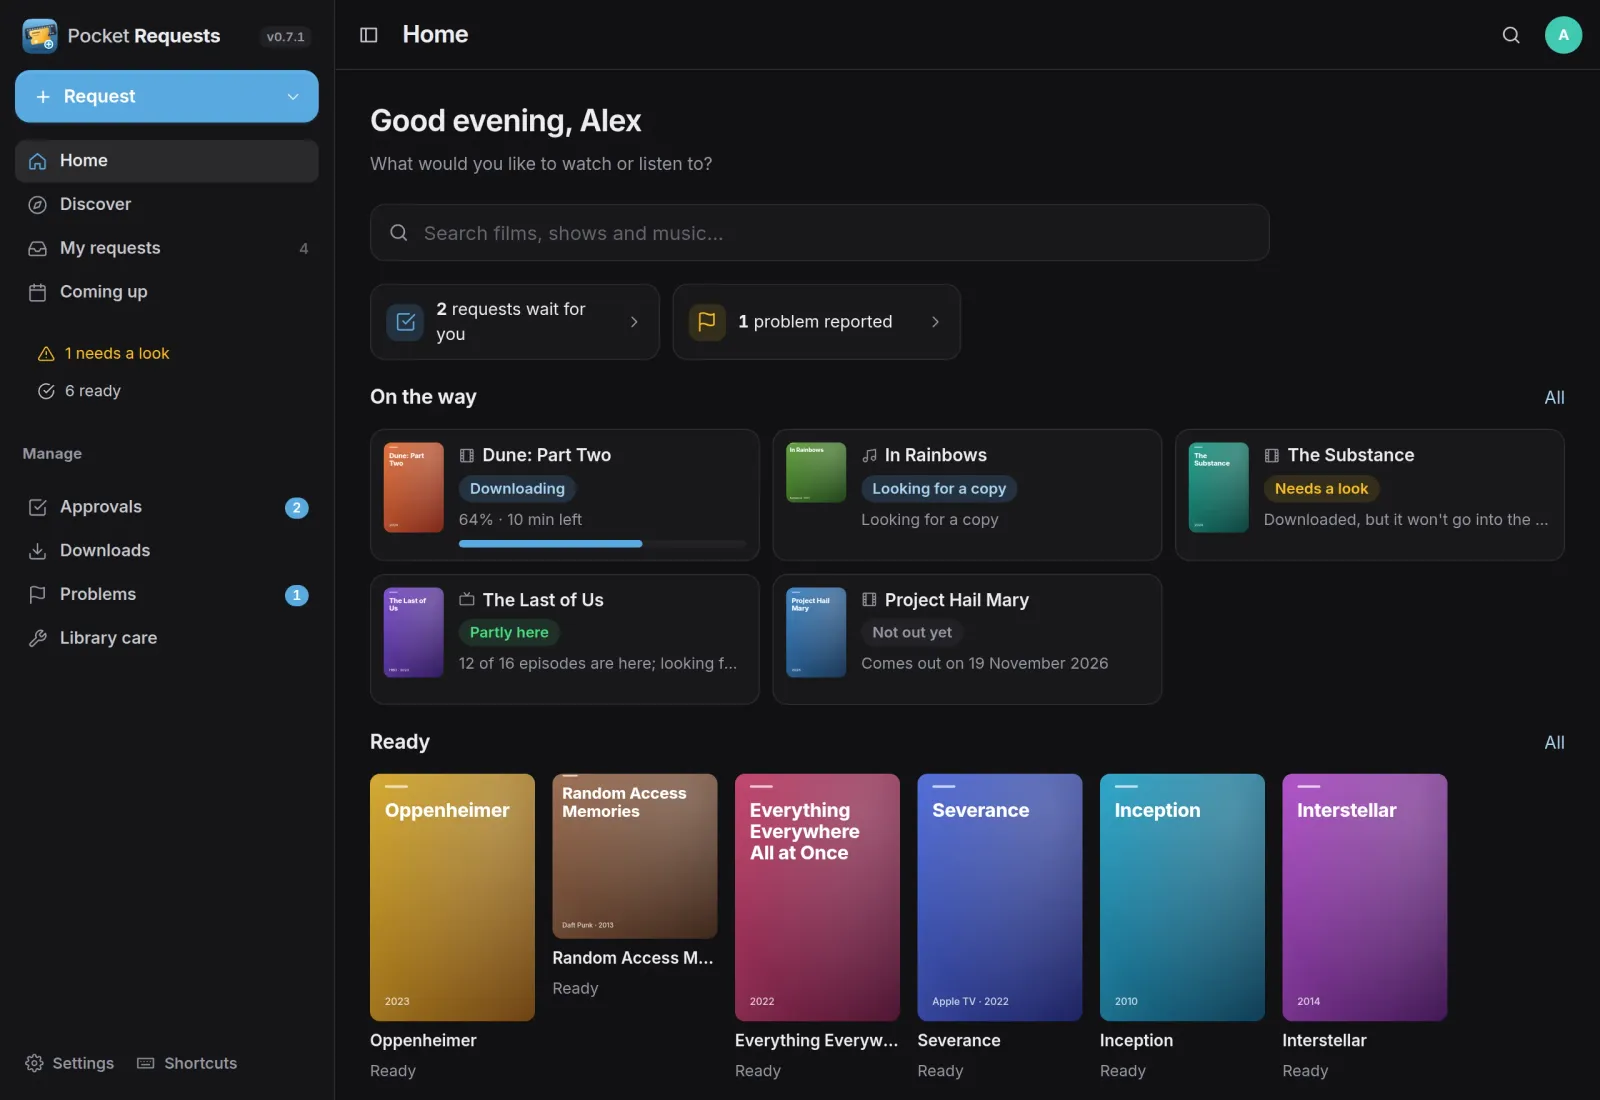Open Coming up in the sidebar
The height and width of the screenshot is (1100, 1600).
[x=167, y=293]
